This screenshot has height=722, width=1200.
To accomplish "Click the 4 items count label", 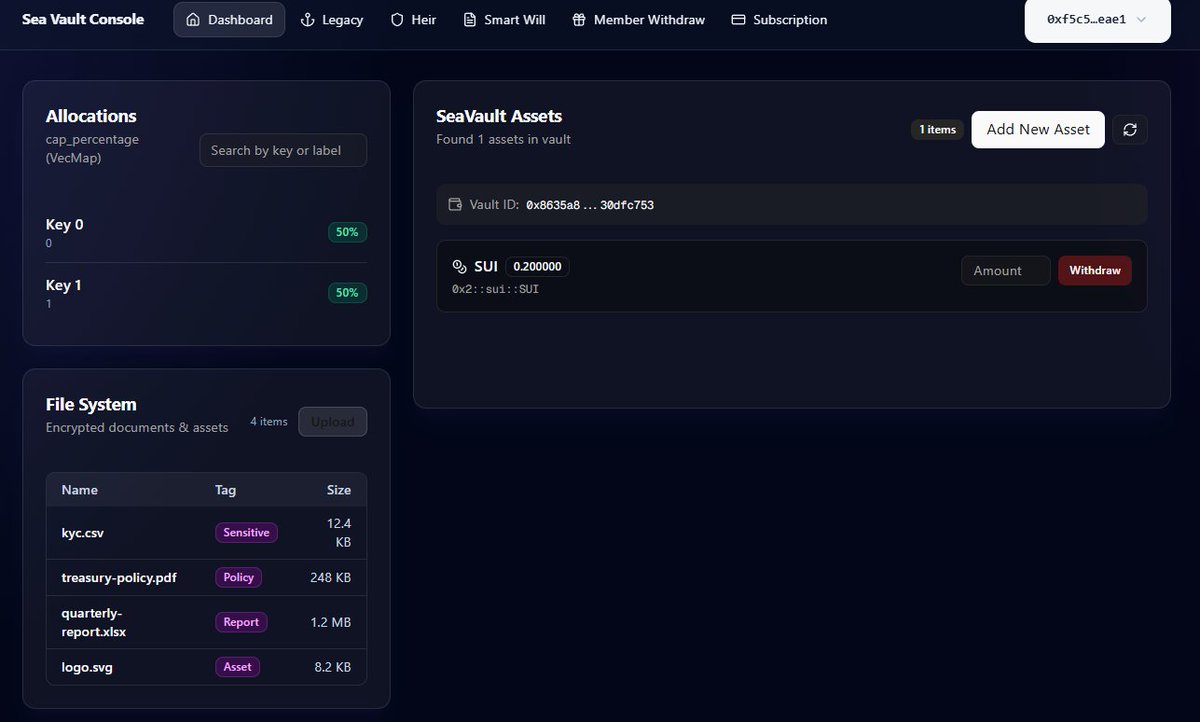I will [x=268, y=422].
